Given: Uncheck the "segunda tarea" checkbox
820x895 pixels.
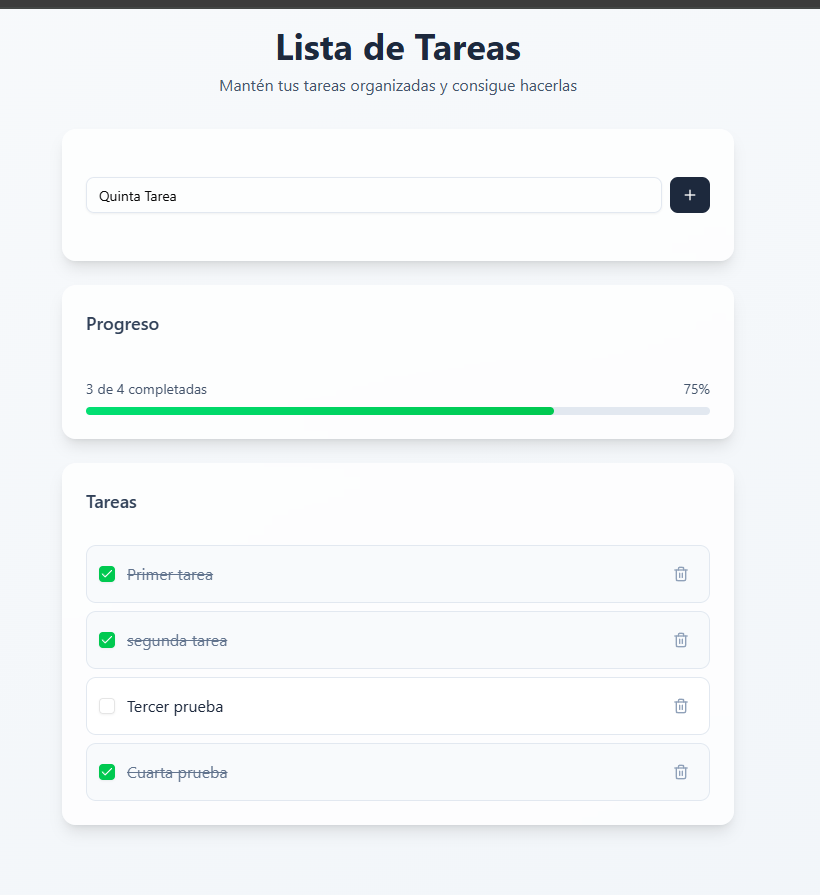Looking at the screenshot, I should pos(107,640).
